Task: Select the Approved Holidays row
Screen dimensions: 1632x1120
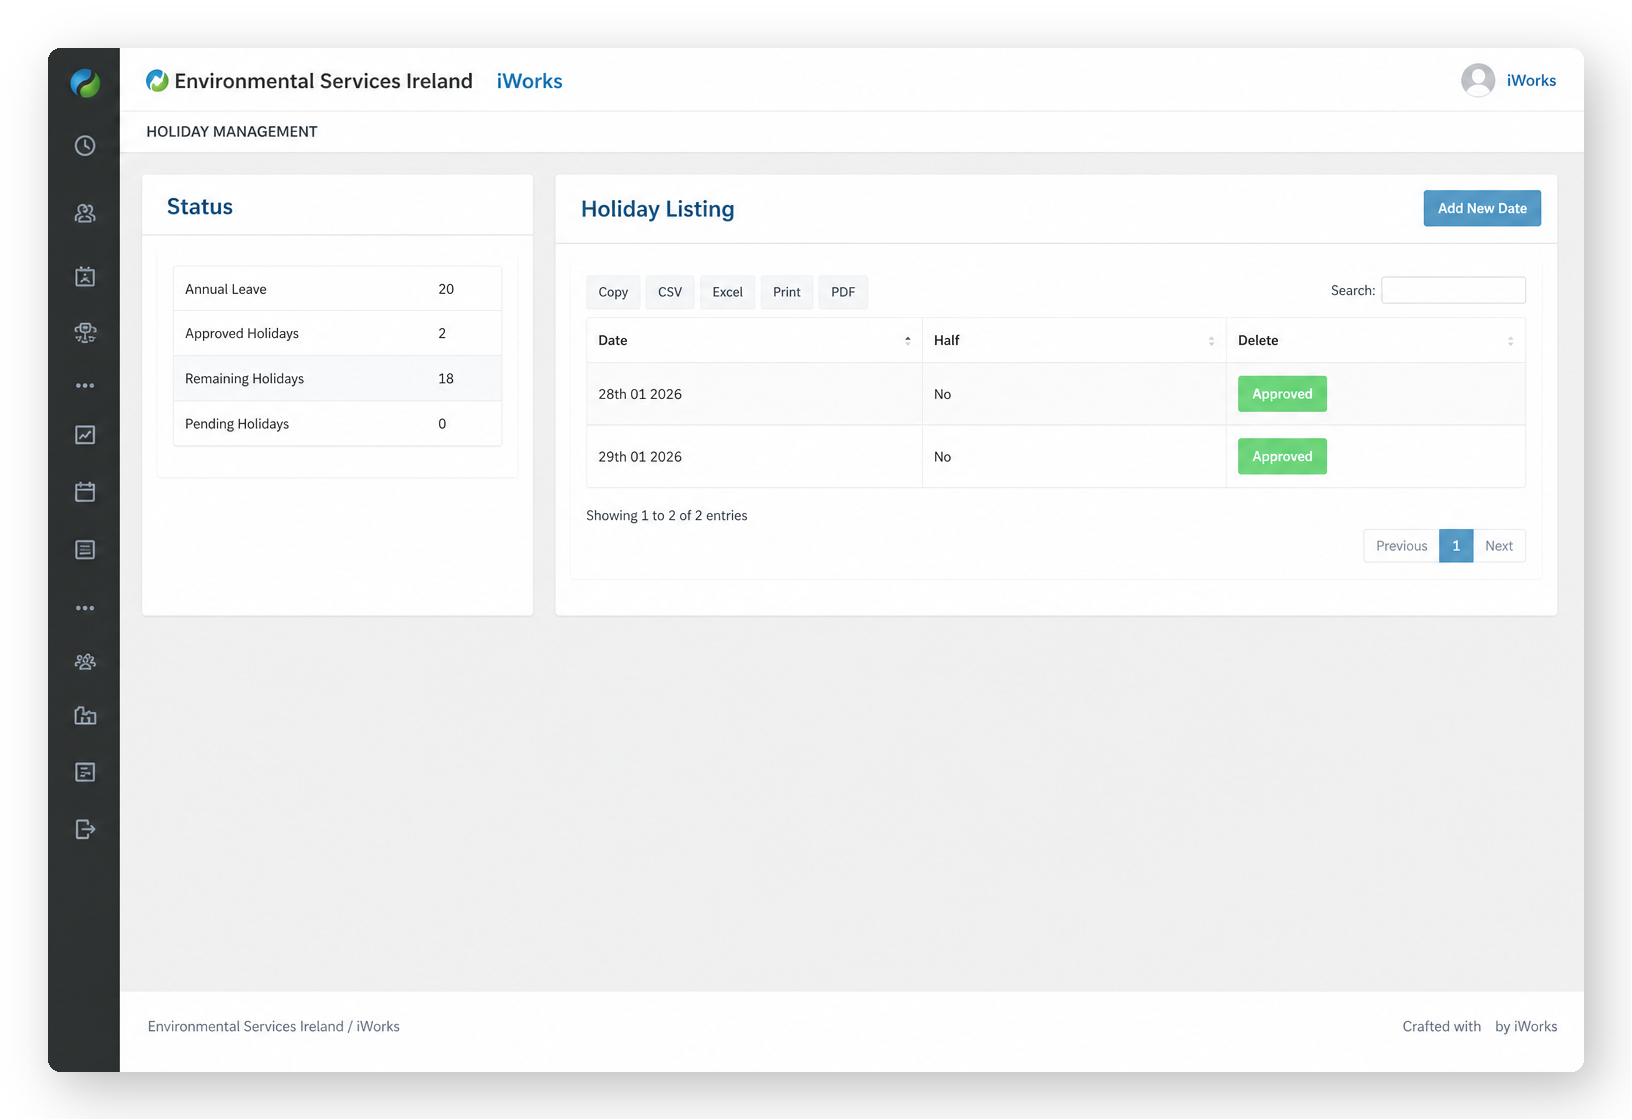Action: pyautogui.click(x=337, y=333)
